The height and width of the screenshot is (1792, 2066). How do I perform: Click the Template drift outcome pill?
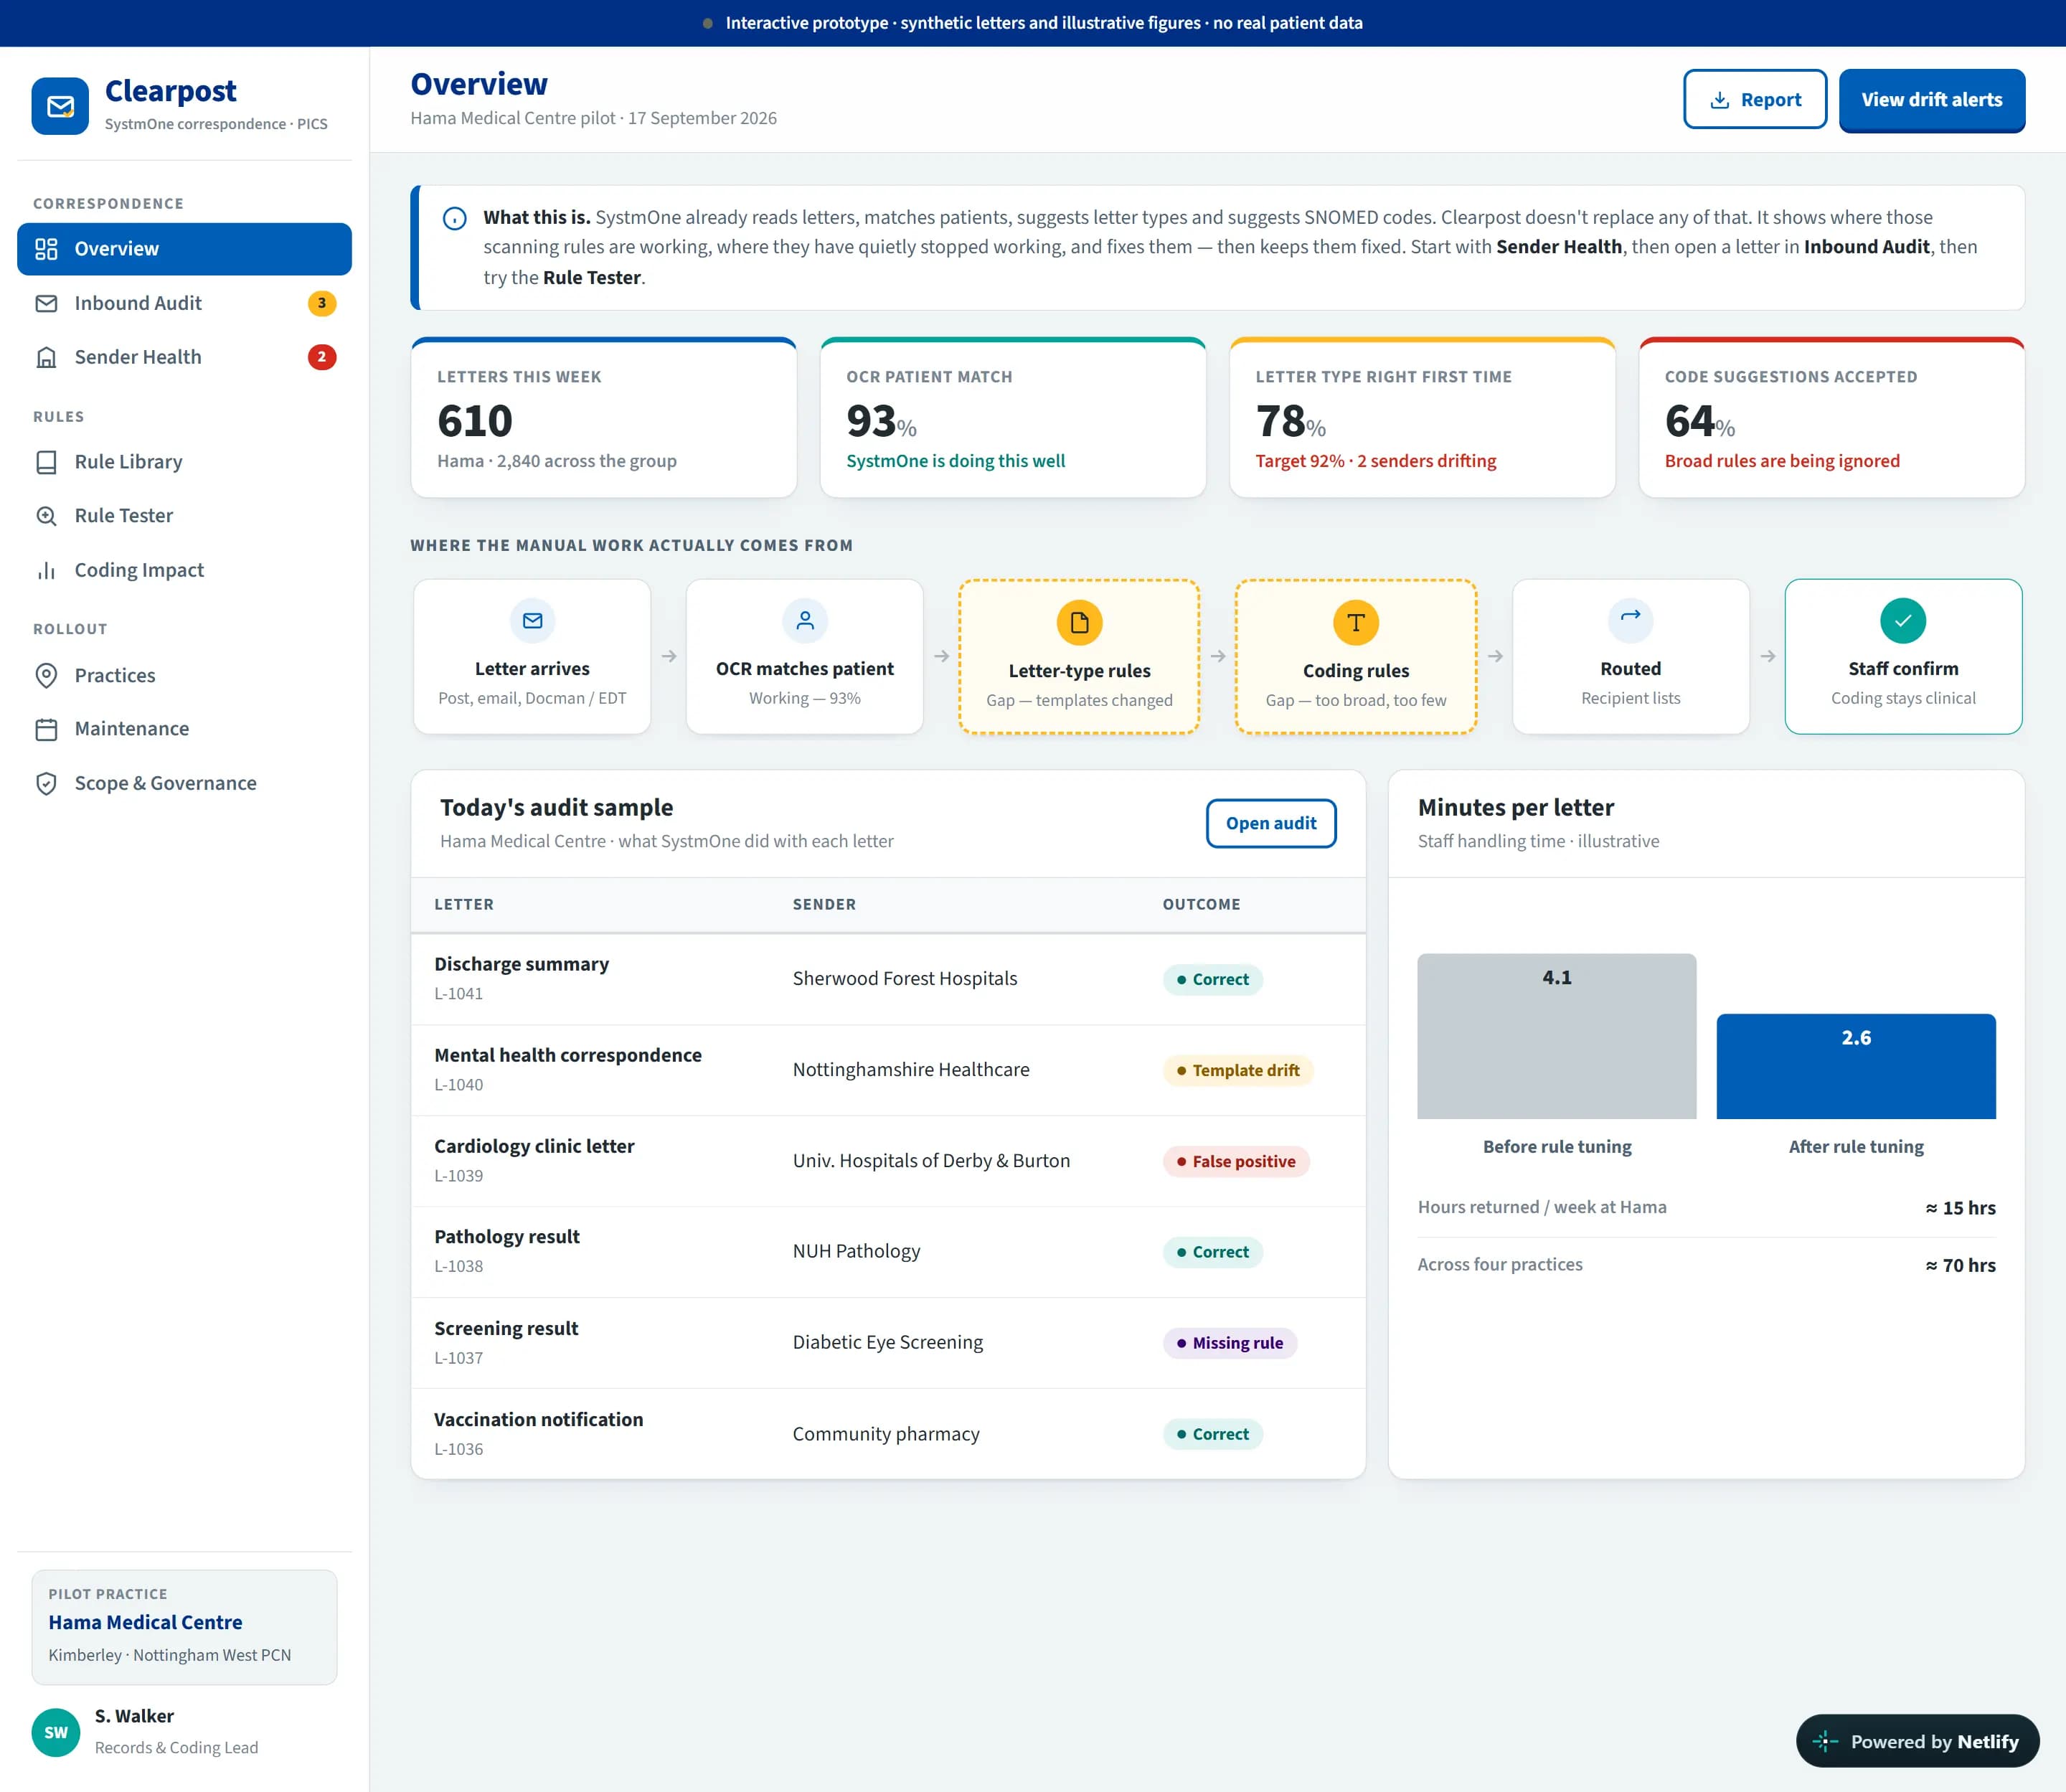pyautogui.click(x=1238, y=1070)
